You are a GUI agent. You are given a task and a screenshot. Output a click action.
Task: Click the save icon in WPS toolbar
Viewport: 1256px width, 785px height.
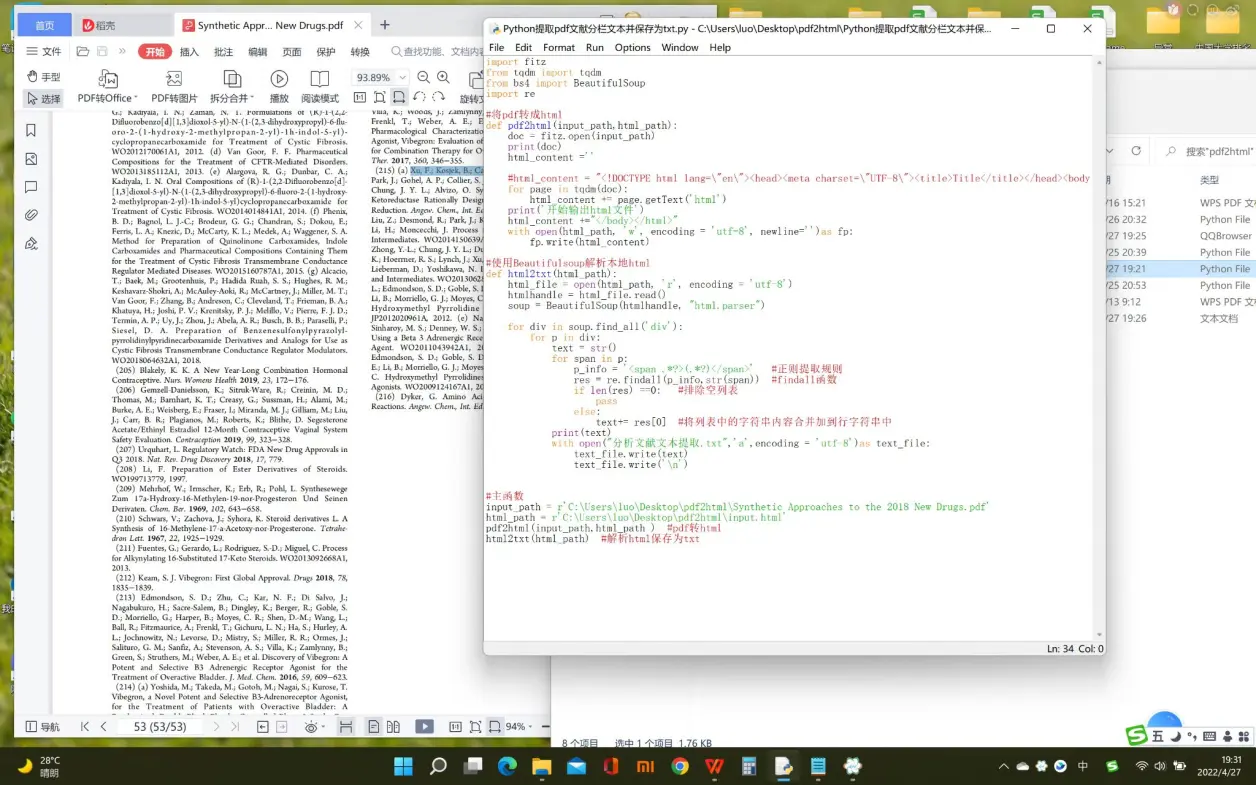point(102,51)
